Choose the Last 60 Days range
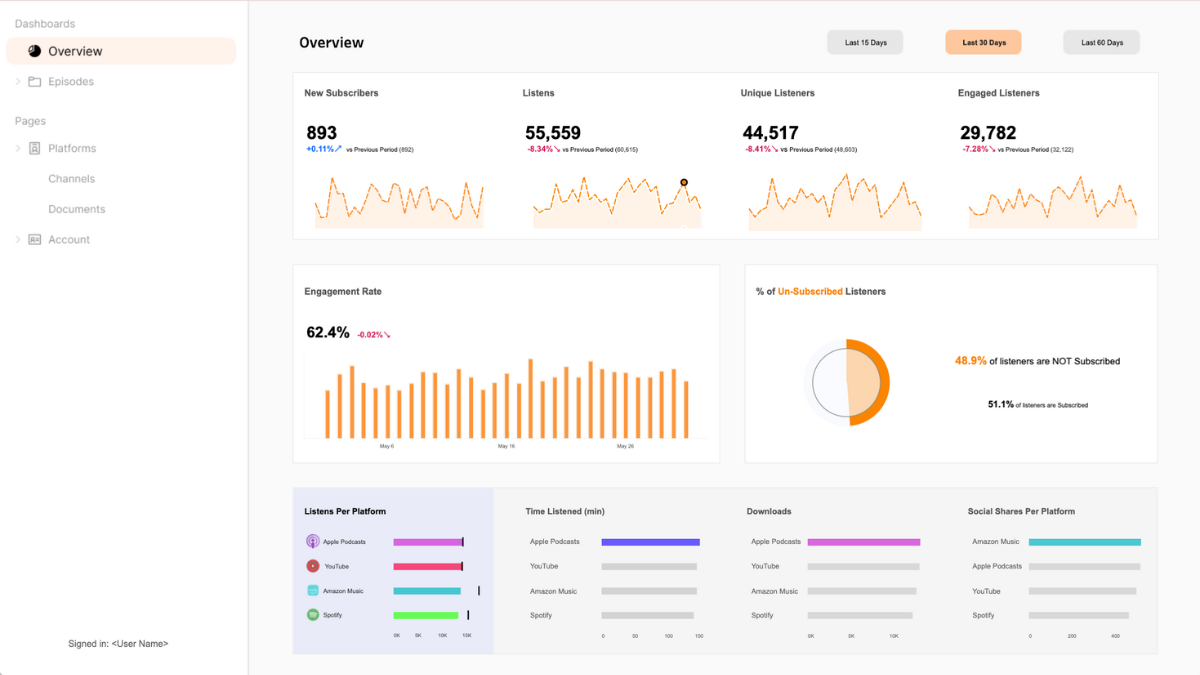The width and height of the screenshot is (1200, 675). pyautogui.click(x=1101, y=42)
